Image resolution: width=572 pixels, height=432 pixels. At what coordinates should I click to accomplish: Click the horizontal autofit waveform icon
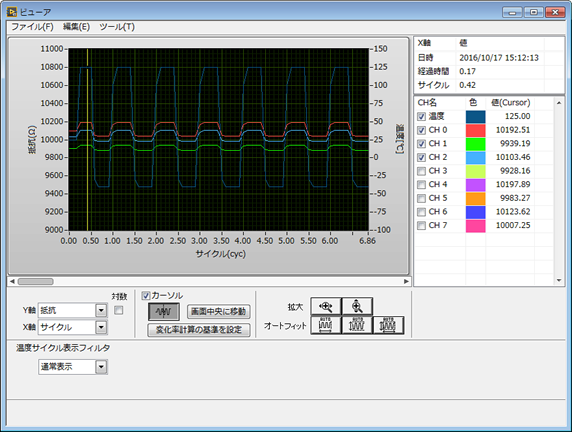click(x=326, y=325)
